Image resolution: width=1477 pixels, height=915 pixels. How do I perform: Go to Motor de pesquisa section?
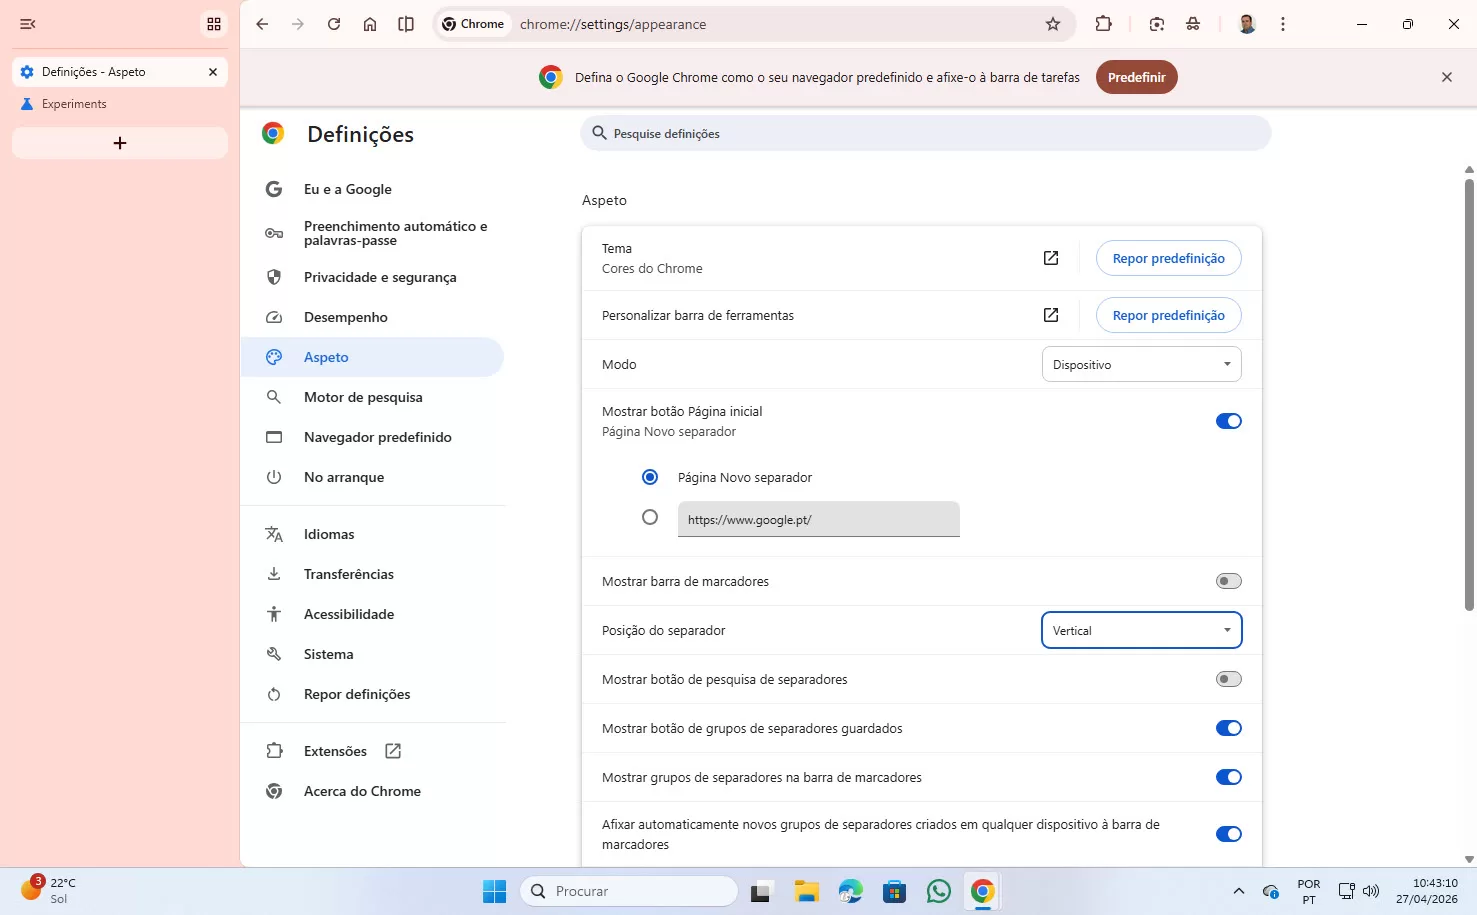click(363, 397)
